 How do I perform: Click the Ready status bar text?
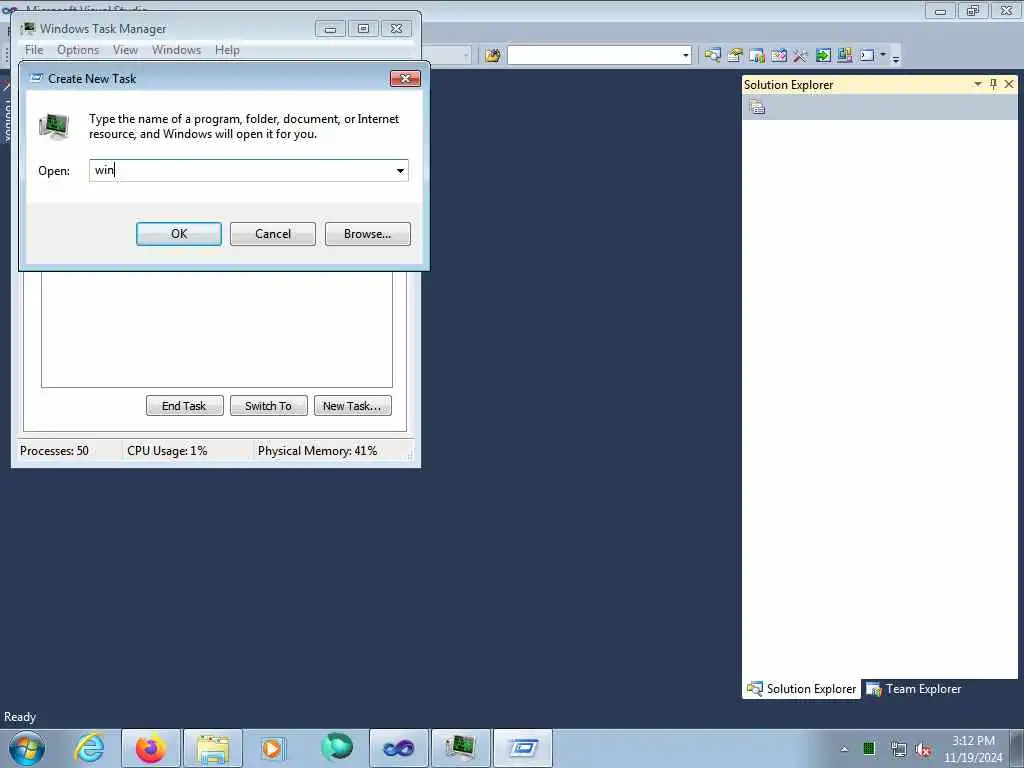20,717
